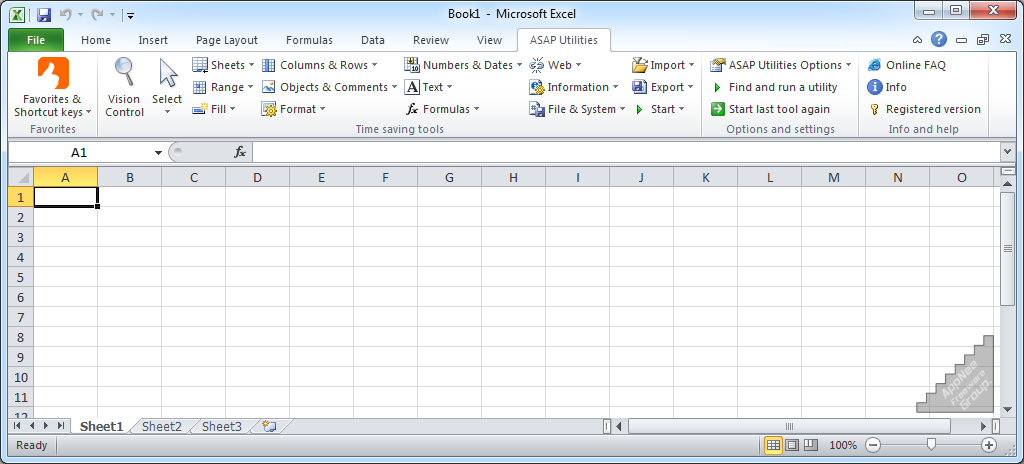Click inside the formula bar

click(x=626, y=153)
